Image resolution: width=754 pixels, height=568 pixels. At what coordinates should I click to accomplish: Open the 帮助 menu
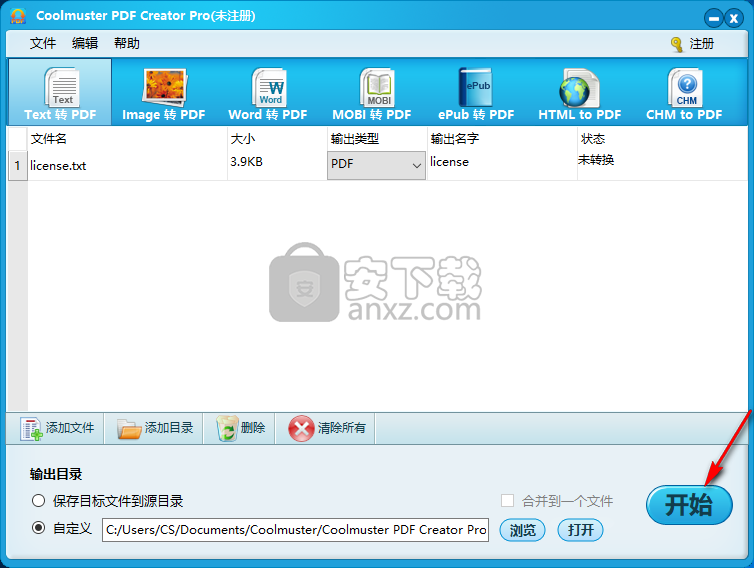126,43
